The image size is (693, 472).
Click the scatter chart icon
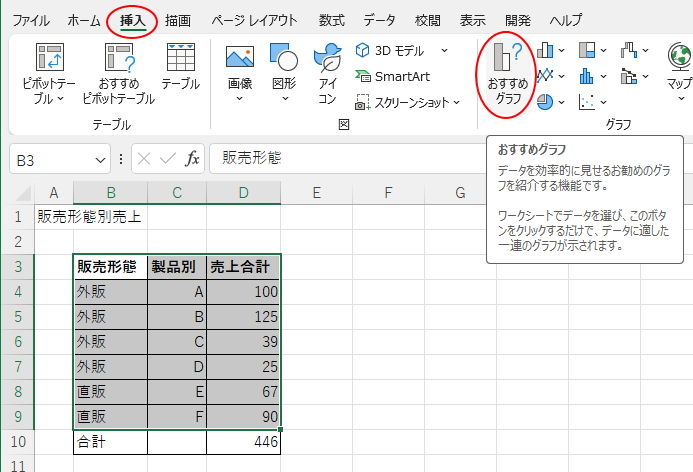click(x=588, y=101)
